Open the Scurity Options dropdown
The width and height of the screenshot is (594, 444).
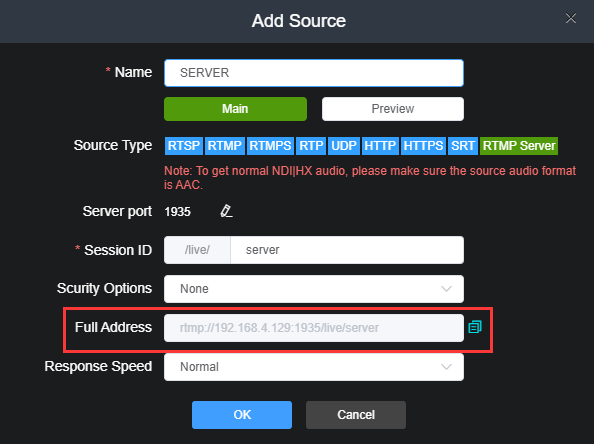tap(314, 289)
